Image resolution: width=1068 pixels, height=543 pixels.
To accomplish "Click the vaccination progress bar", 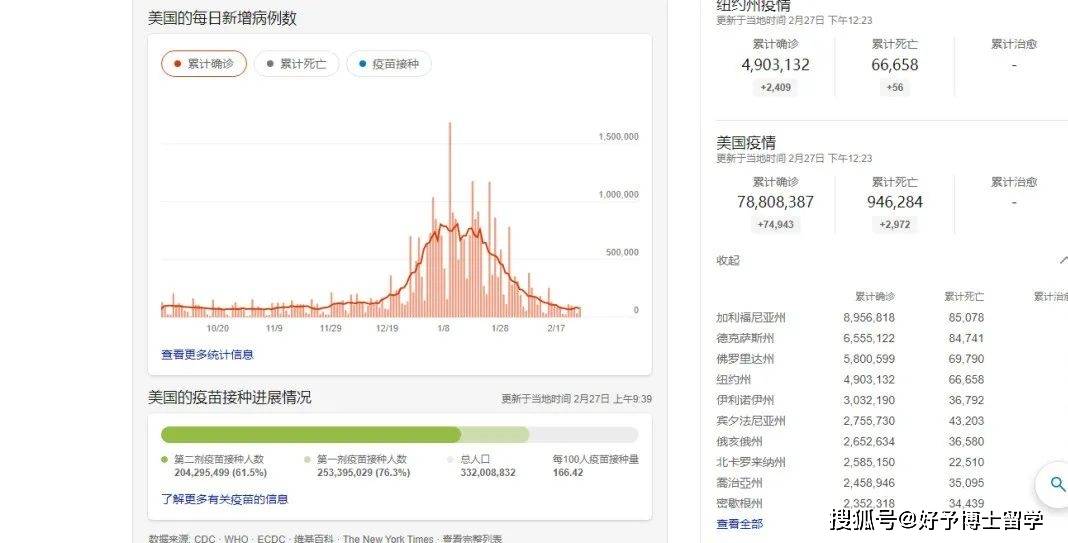I will [x=400, y=435].
